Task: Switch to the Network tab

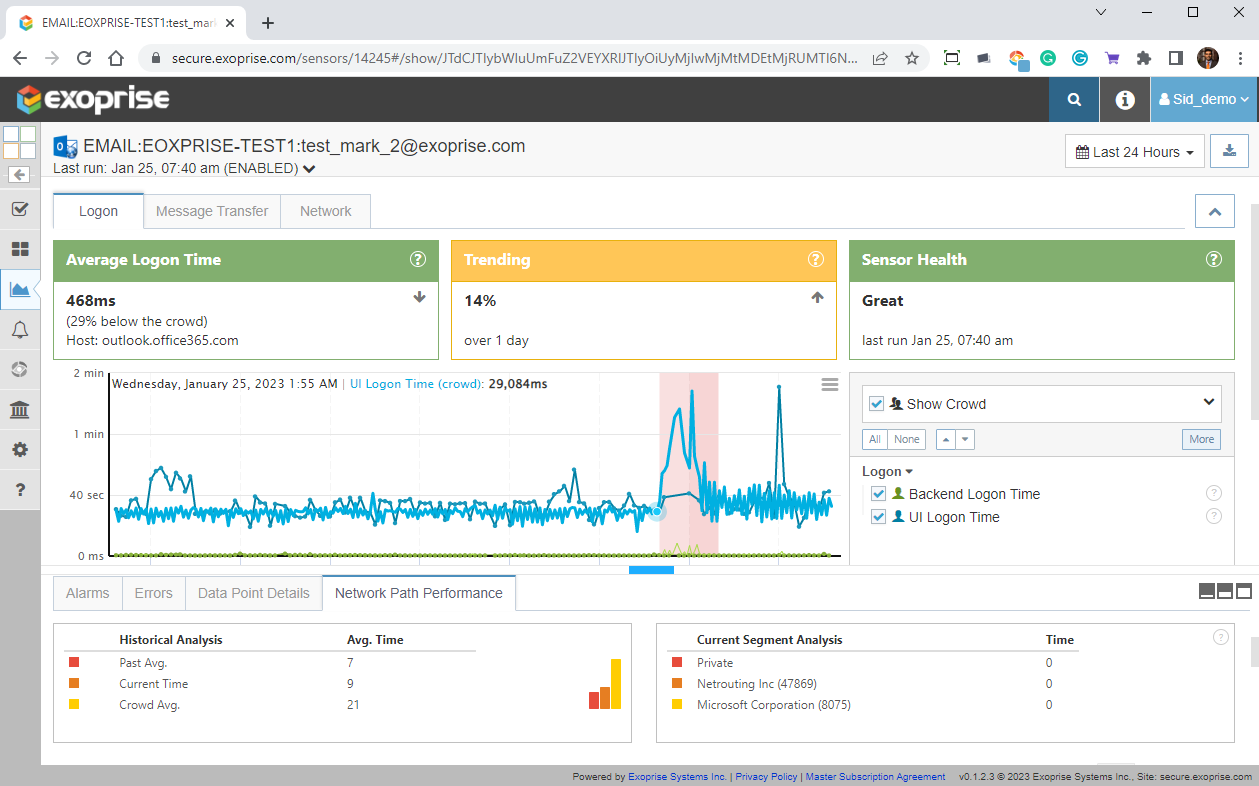Action: tap(326, 211)
